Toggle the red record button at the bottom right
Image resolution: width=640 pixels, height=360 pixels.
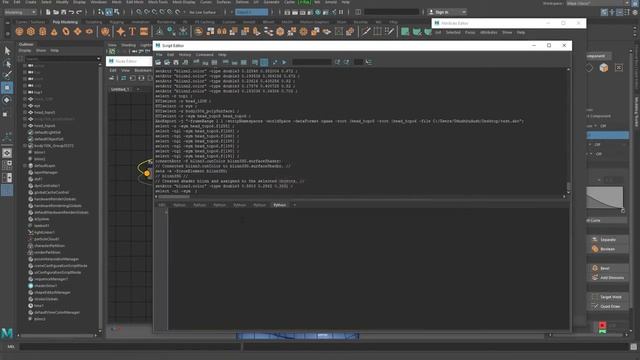click(x=602, y=325)
